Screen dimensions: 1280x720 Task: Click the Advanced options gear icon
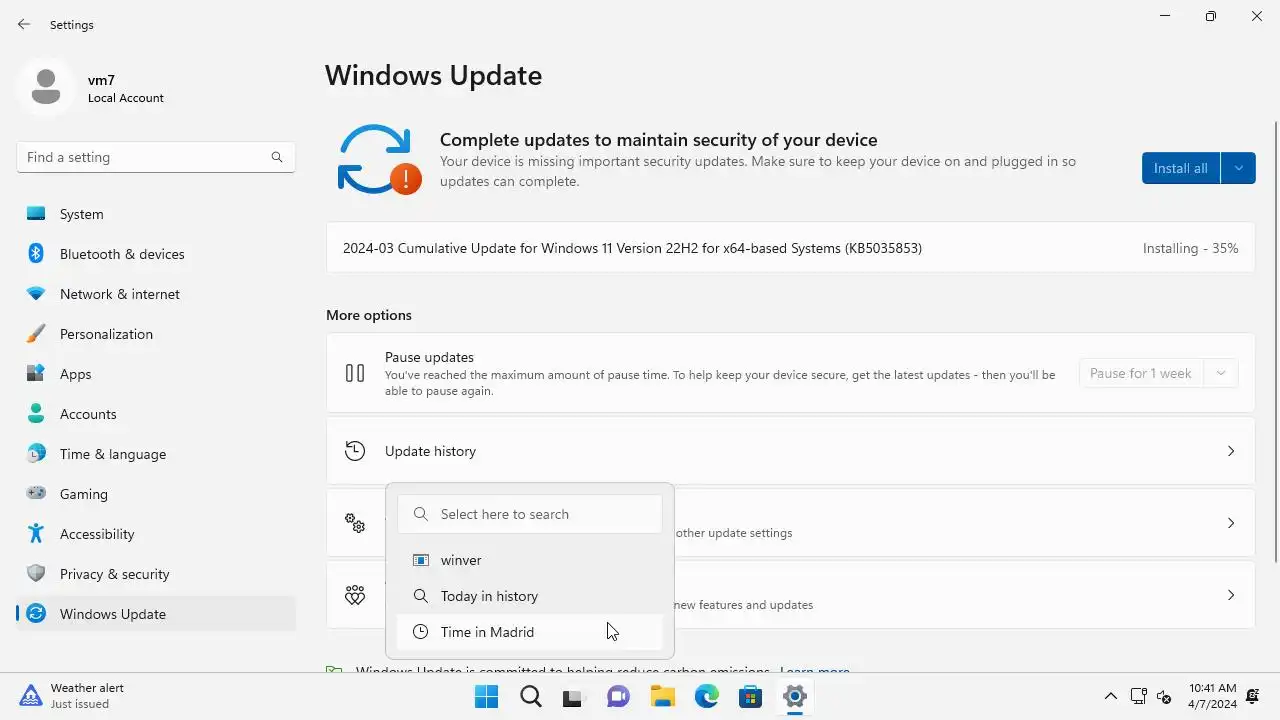coord(355,523)
